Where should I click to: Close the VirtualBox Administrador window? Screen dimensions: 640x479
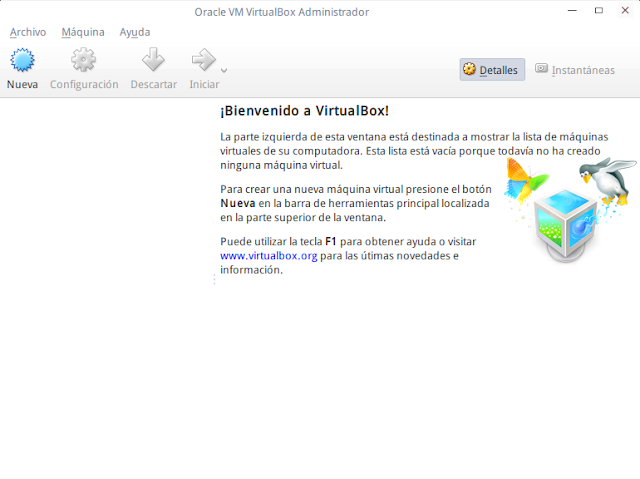(x=625, y=11)
